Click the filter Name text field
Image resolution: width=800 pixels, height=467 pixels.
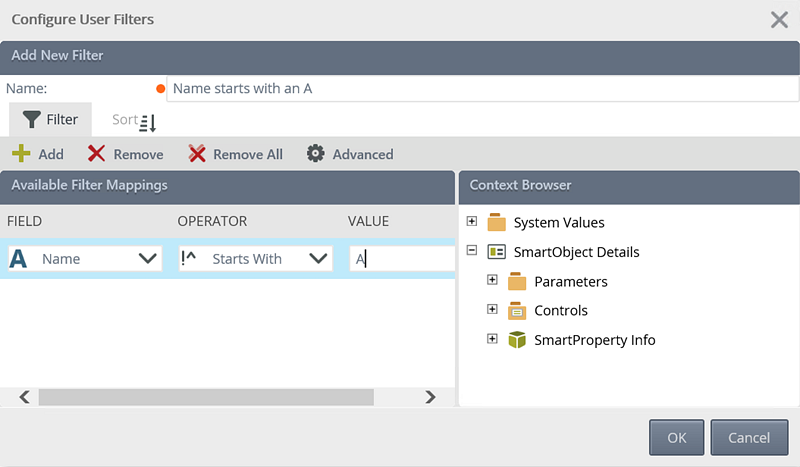click(x=483, y=88)
